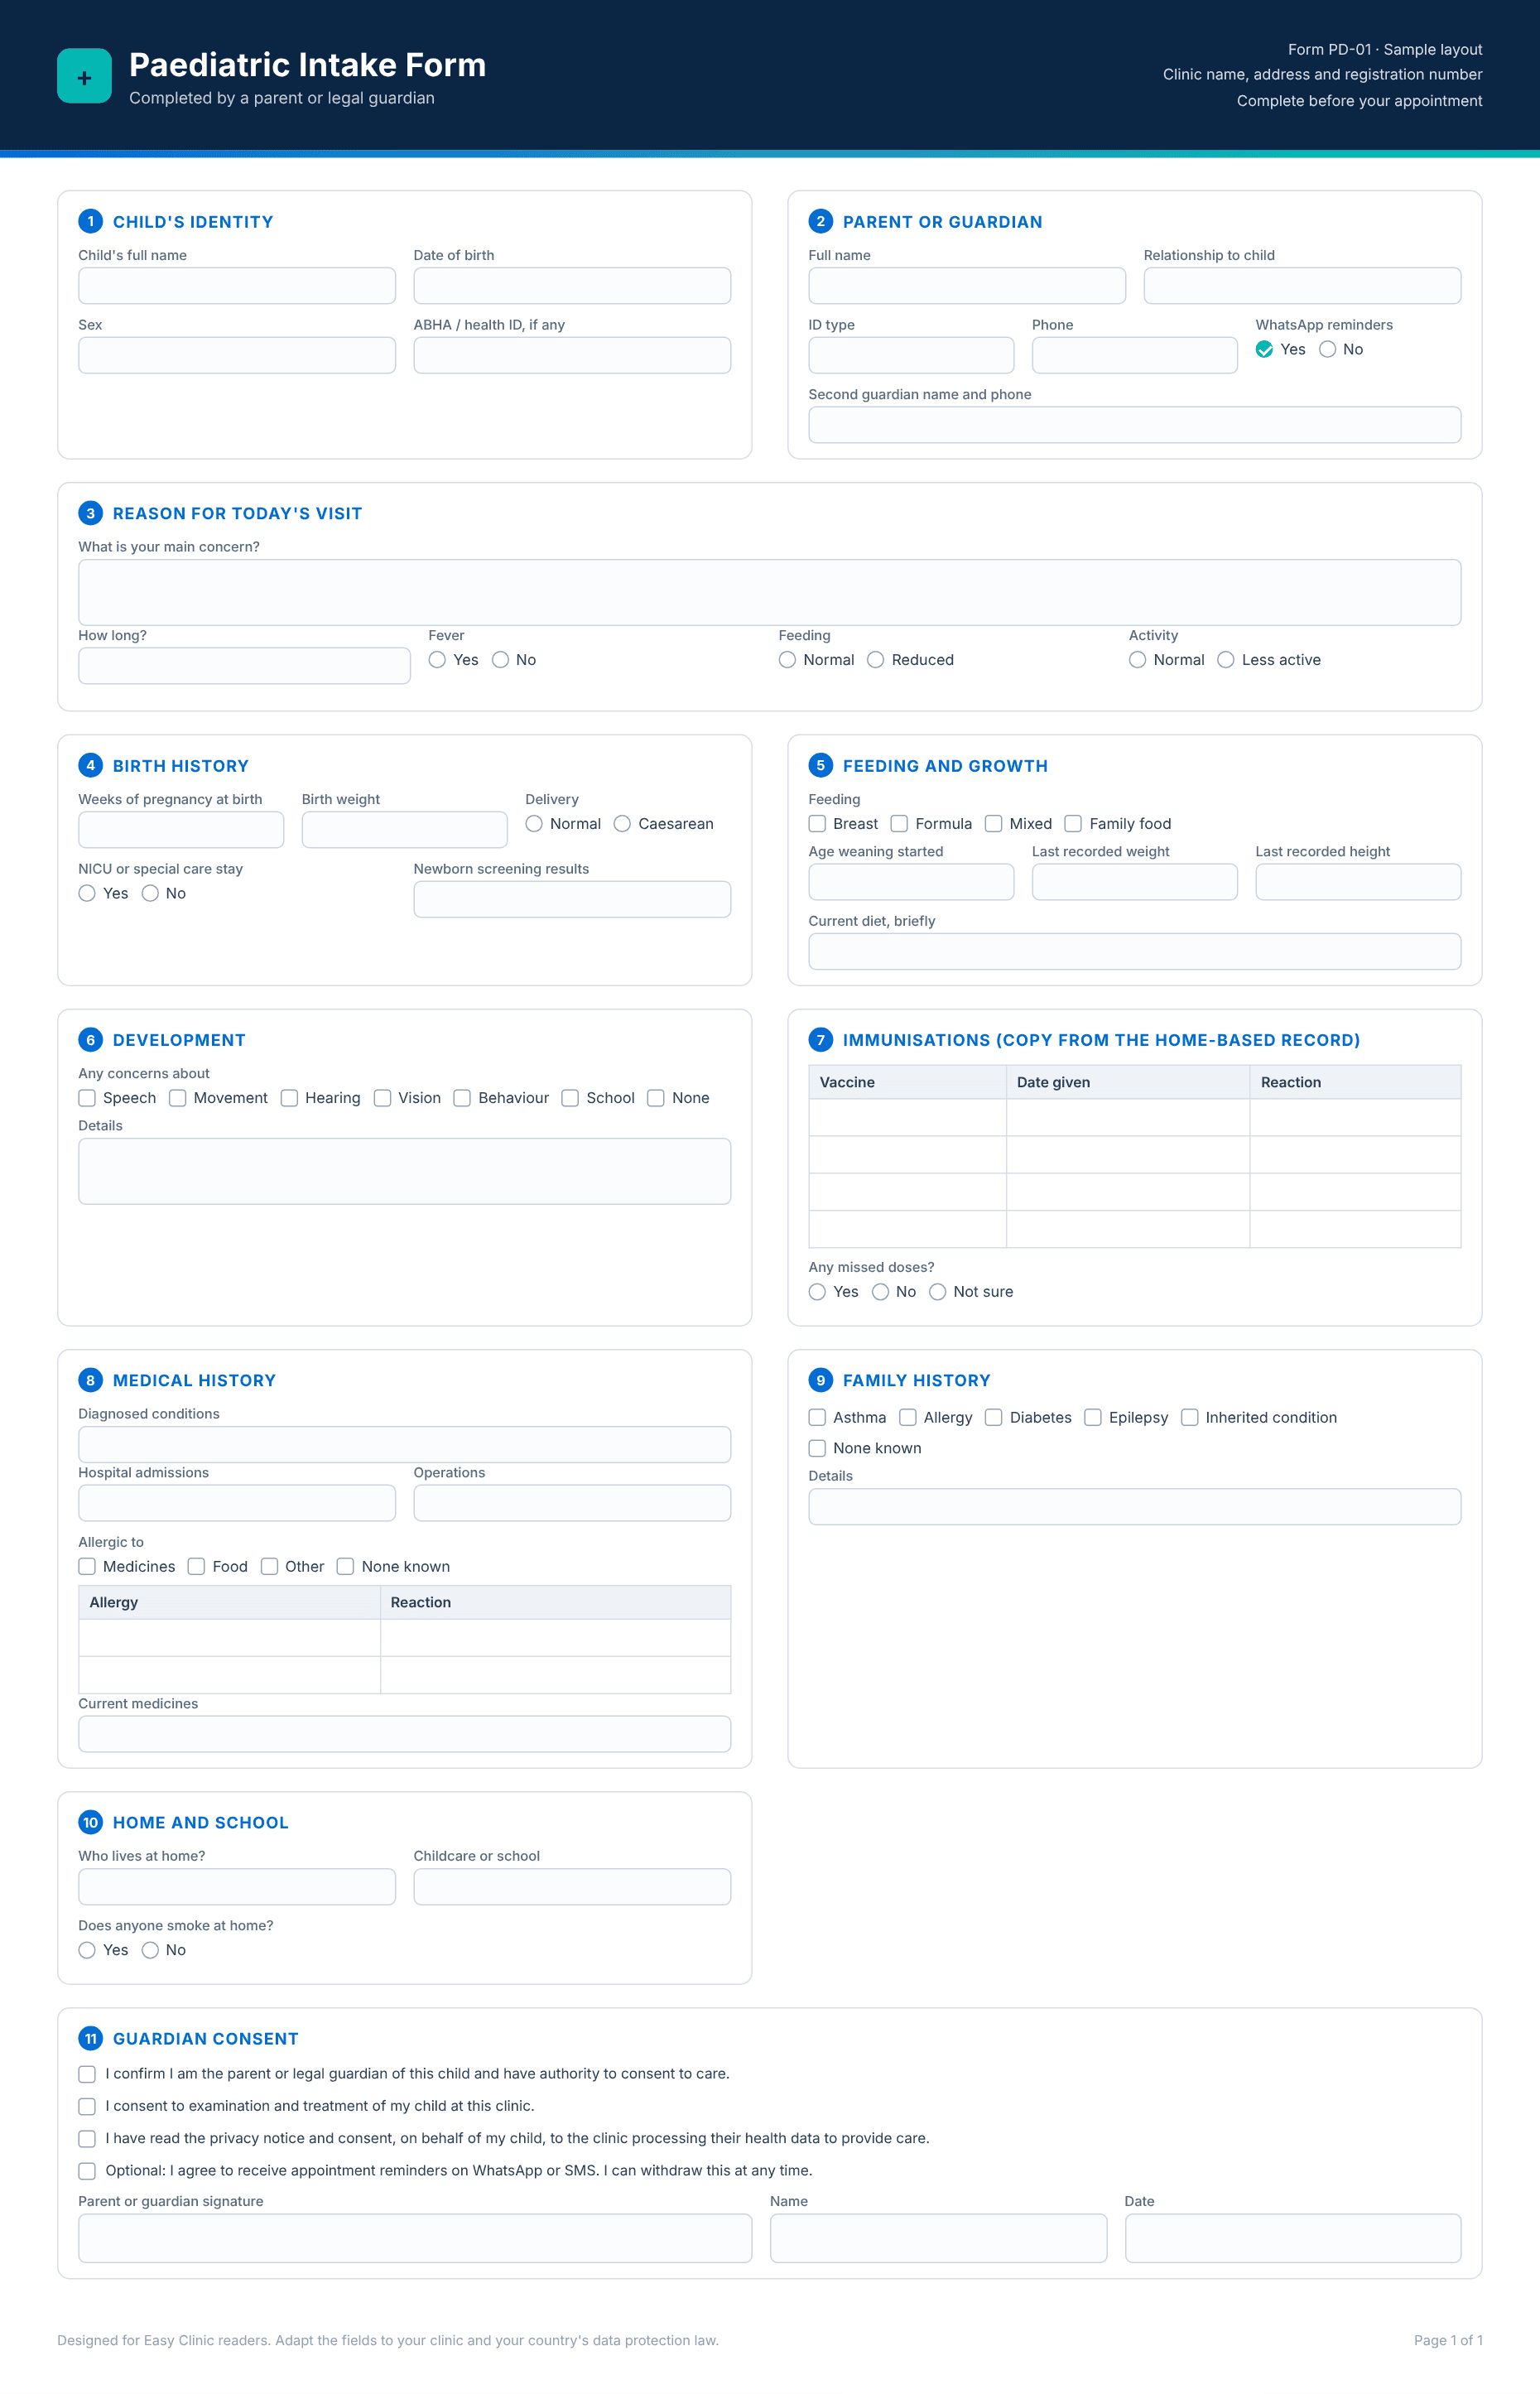Click the main concern text area
Image resolution: width=1540 pixels, height=2394 pixels.
click(770, 592)
